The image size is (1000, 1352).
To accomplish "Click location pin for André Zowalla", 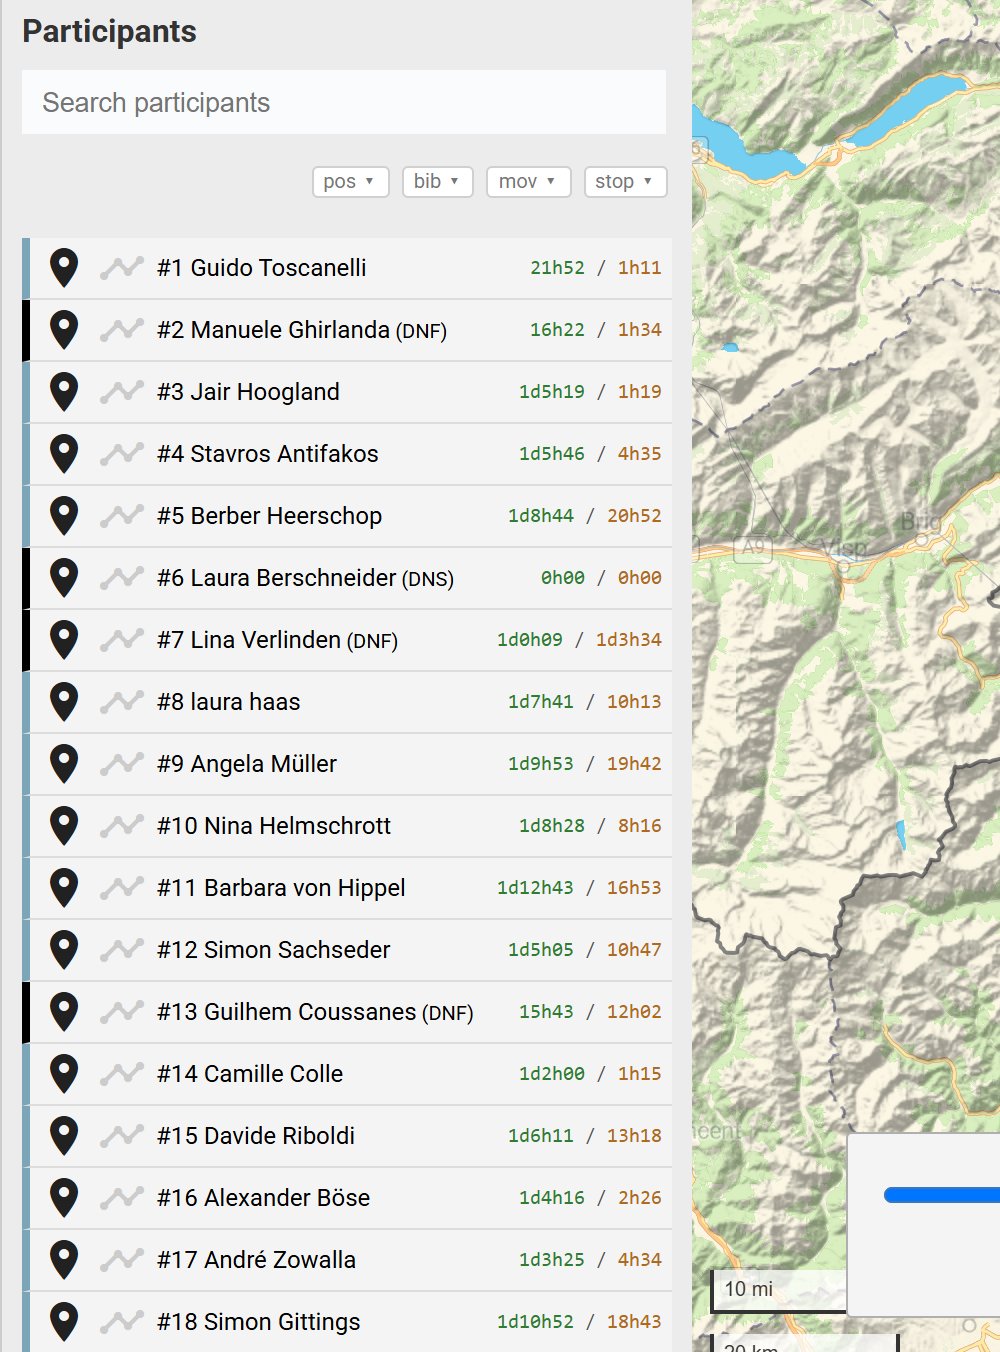I will [x=64, y=1260].
